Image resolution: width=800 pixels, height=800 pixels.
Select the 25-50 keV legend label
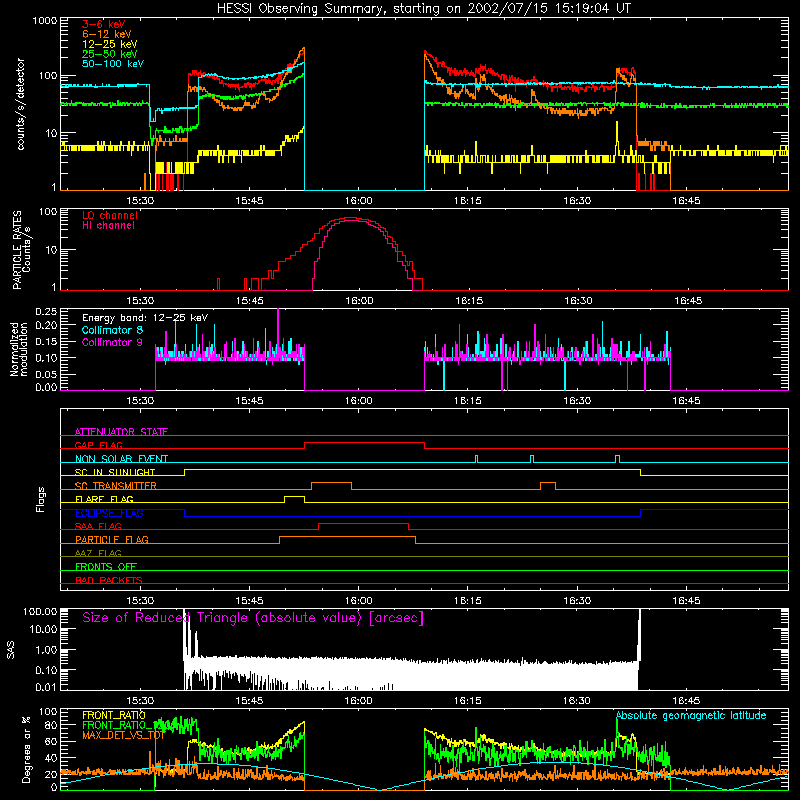[110, 54]
